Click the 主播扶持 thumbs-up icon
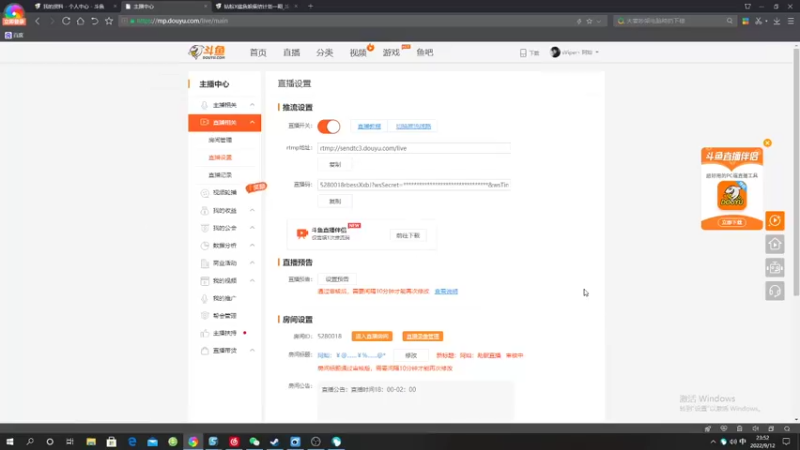The height and width of the screenshot is (450, 800). point(205,333)
